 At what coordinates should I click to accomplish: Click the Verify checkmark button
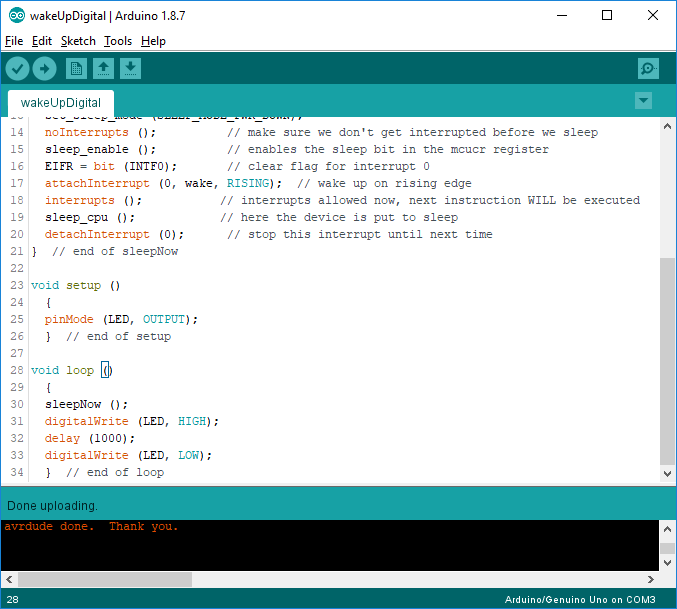(x=17, y=69)
